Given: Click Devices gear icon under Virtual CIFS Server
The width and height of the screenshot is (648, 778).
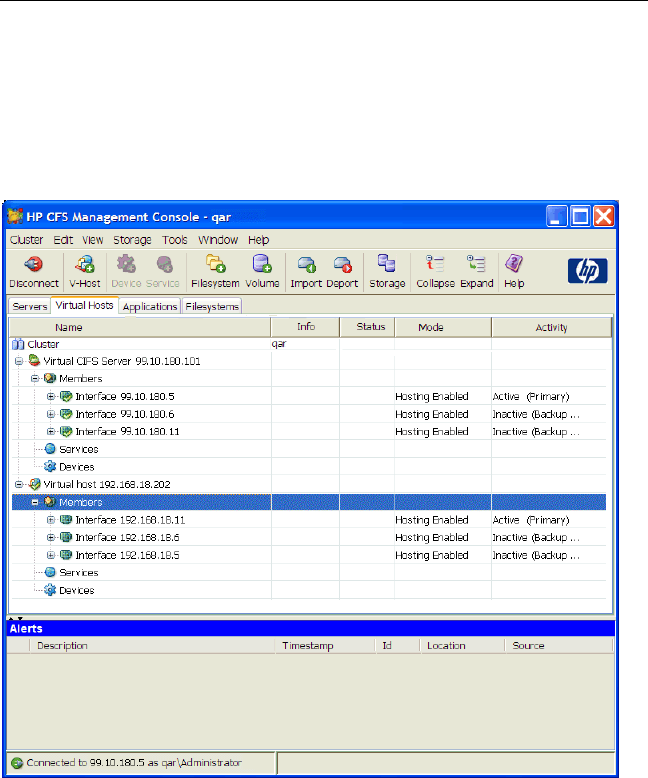Looking at the screenshot, I should (x=50, y=466).
